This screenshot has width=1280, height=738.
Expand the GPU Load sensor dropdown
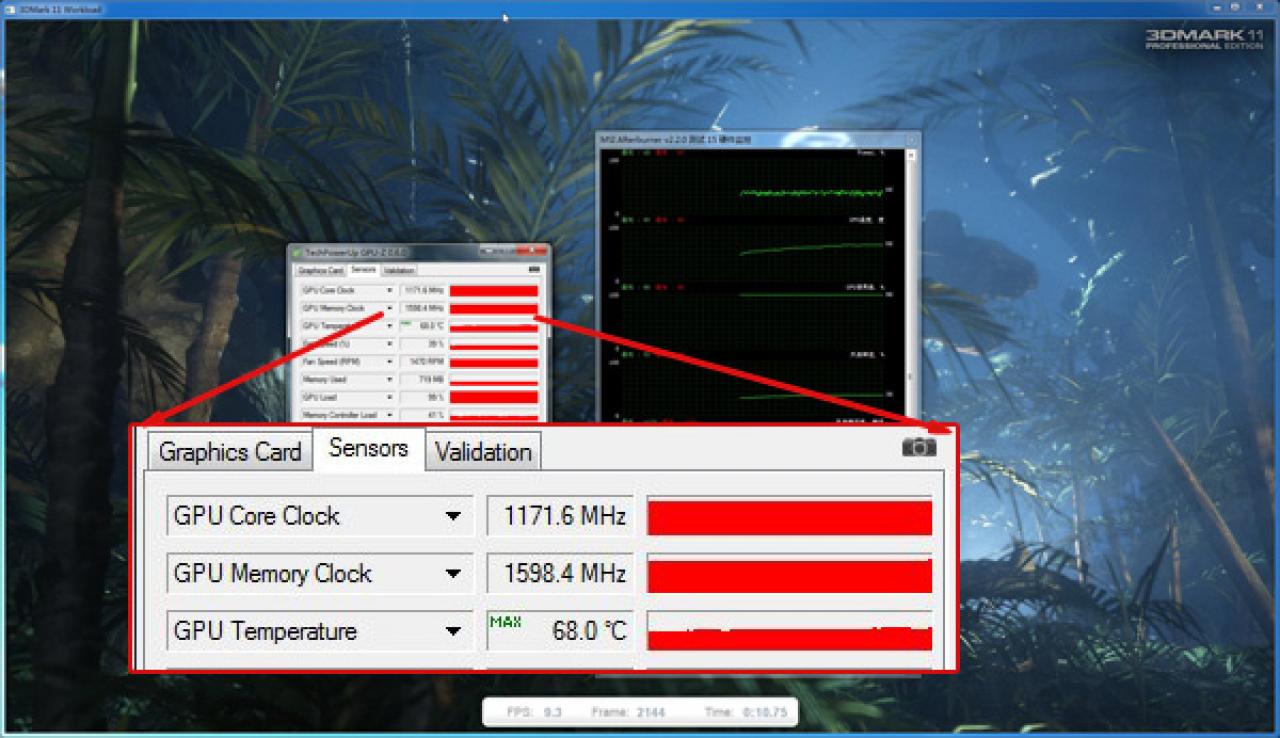pos(390,397)
